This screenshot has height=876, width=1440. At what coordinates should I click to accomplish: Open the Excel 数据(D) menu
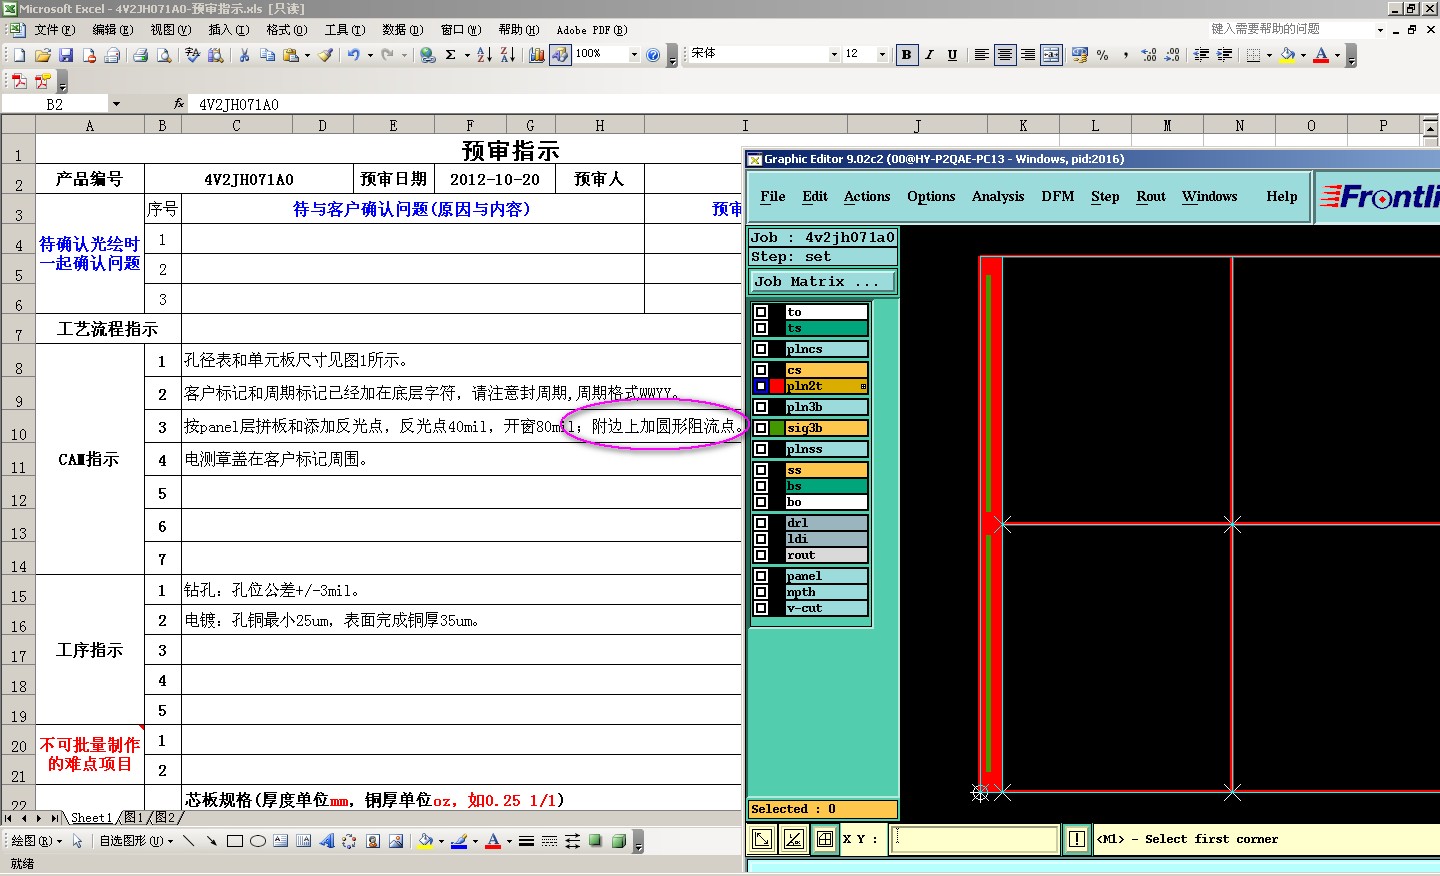pyautogui.click(x=403, y=30)
